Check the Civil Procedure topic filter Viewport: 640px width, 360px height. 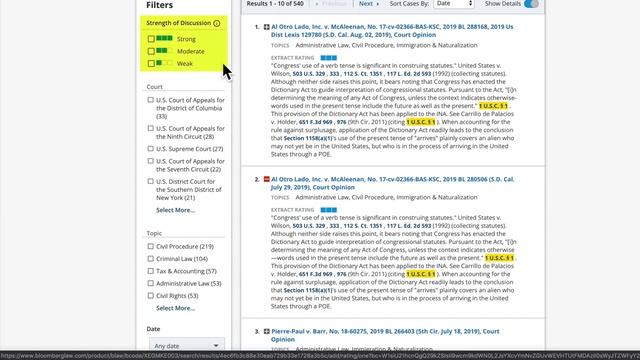pyautogui.click(x=151, y=247)
